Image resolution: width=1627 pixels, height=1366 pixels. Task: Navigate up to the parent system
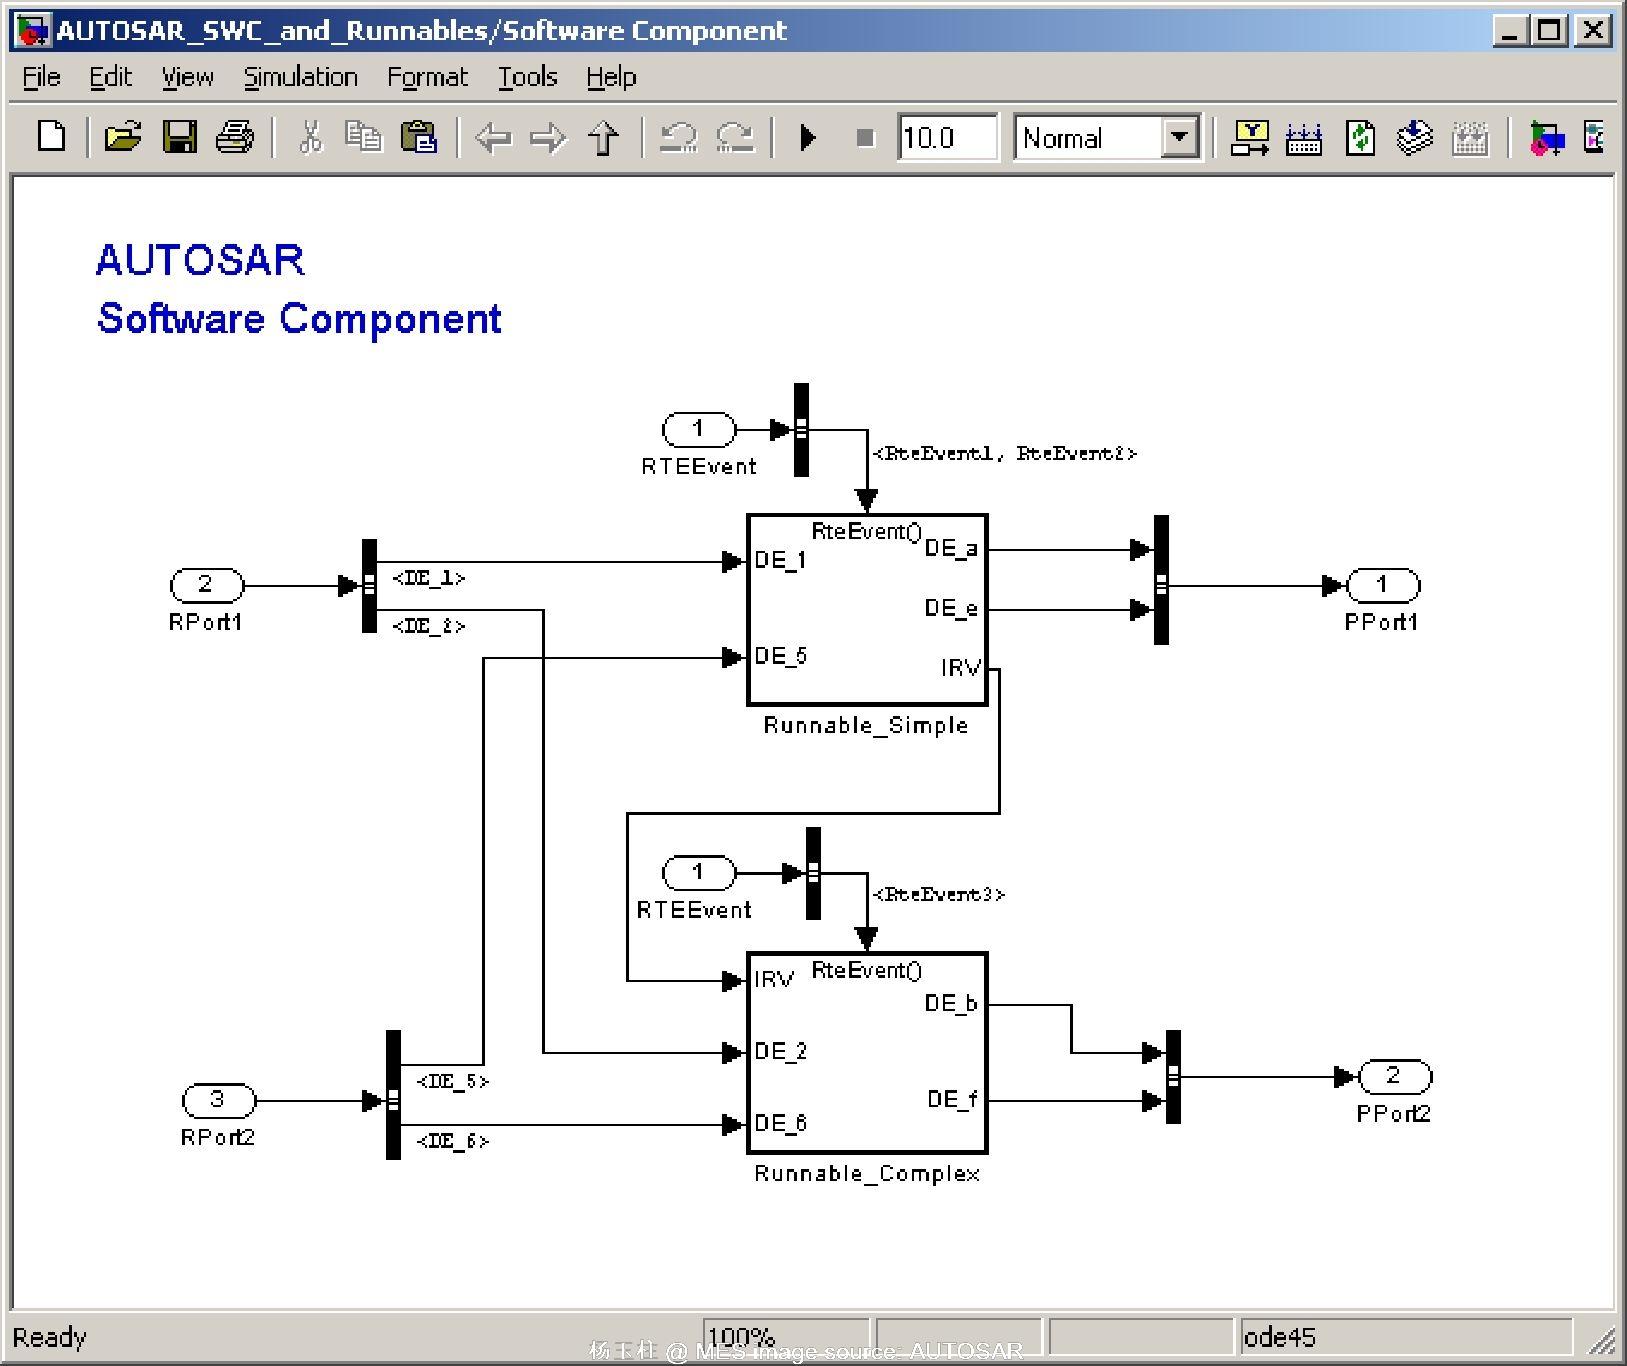coord(602,138)
